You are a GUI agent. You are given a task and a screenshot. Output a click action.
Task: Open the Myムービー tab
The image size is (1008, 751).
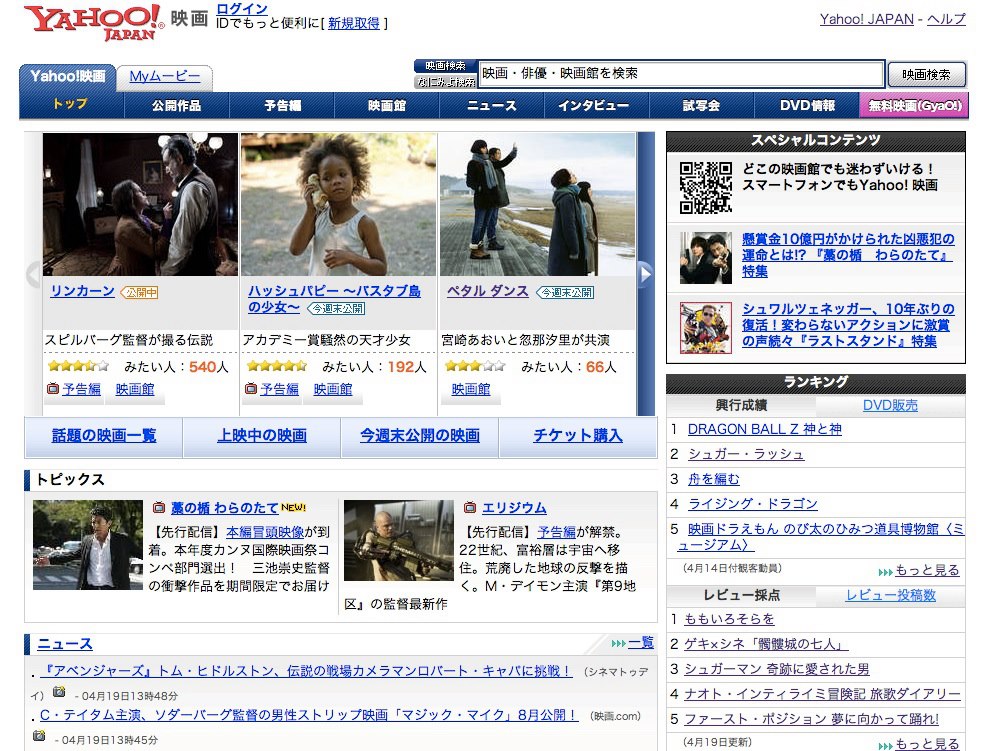coord(165,77)
